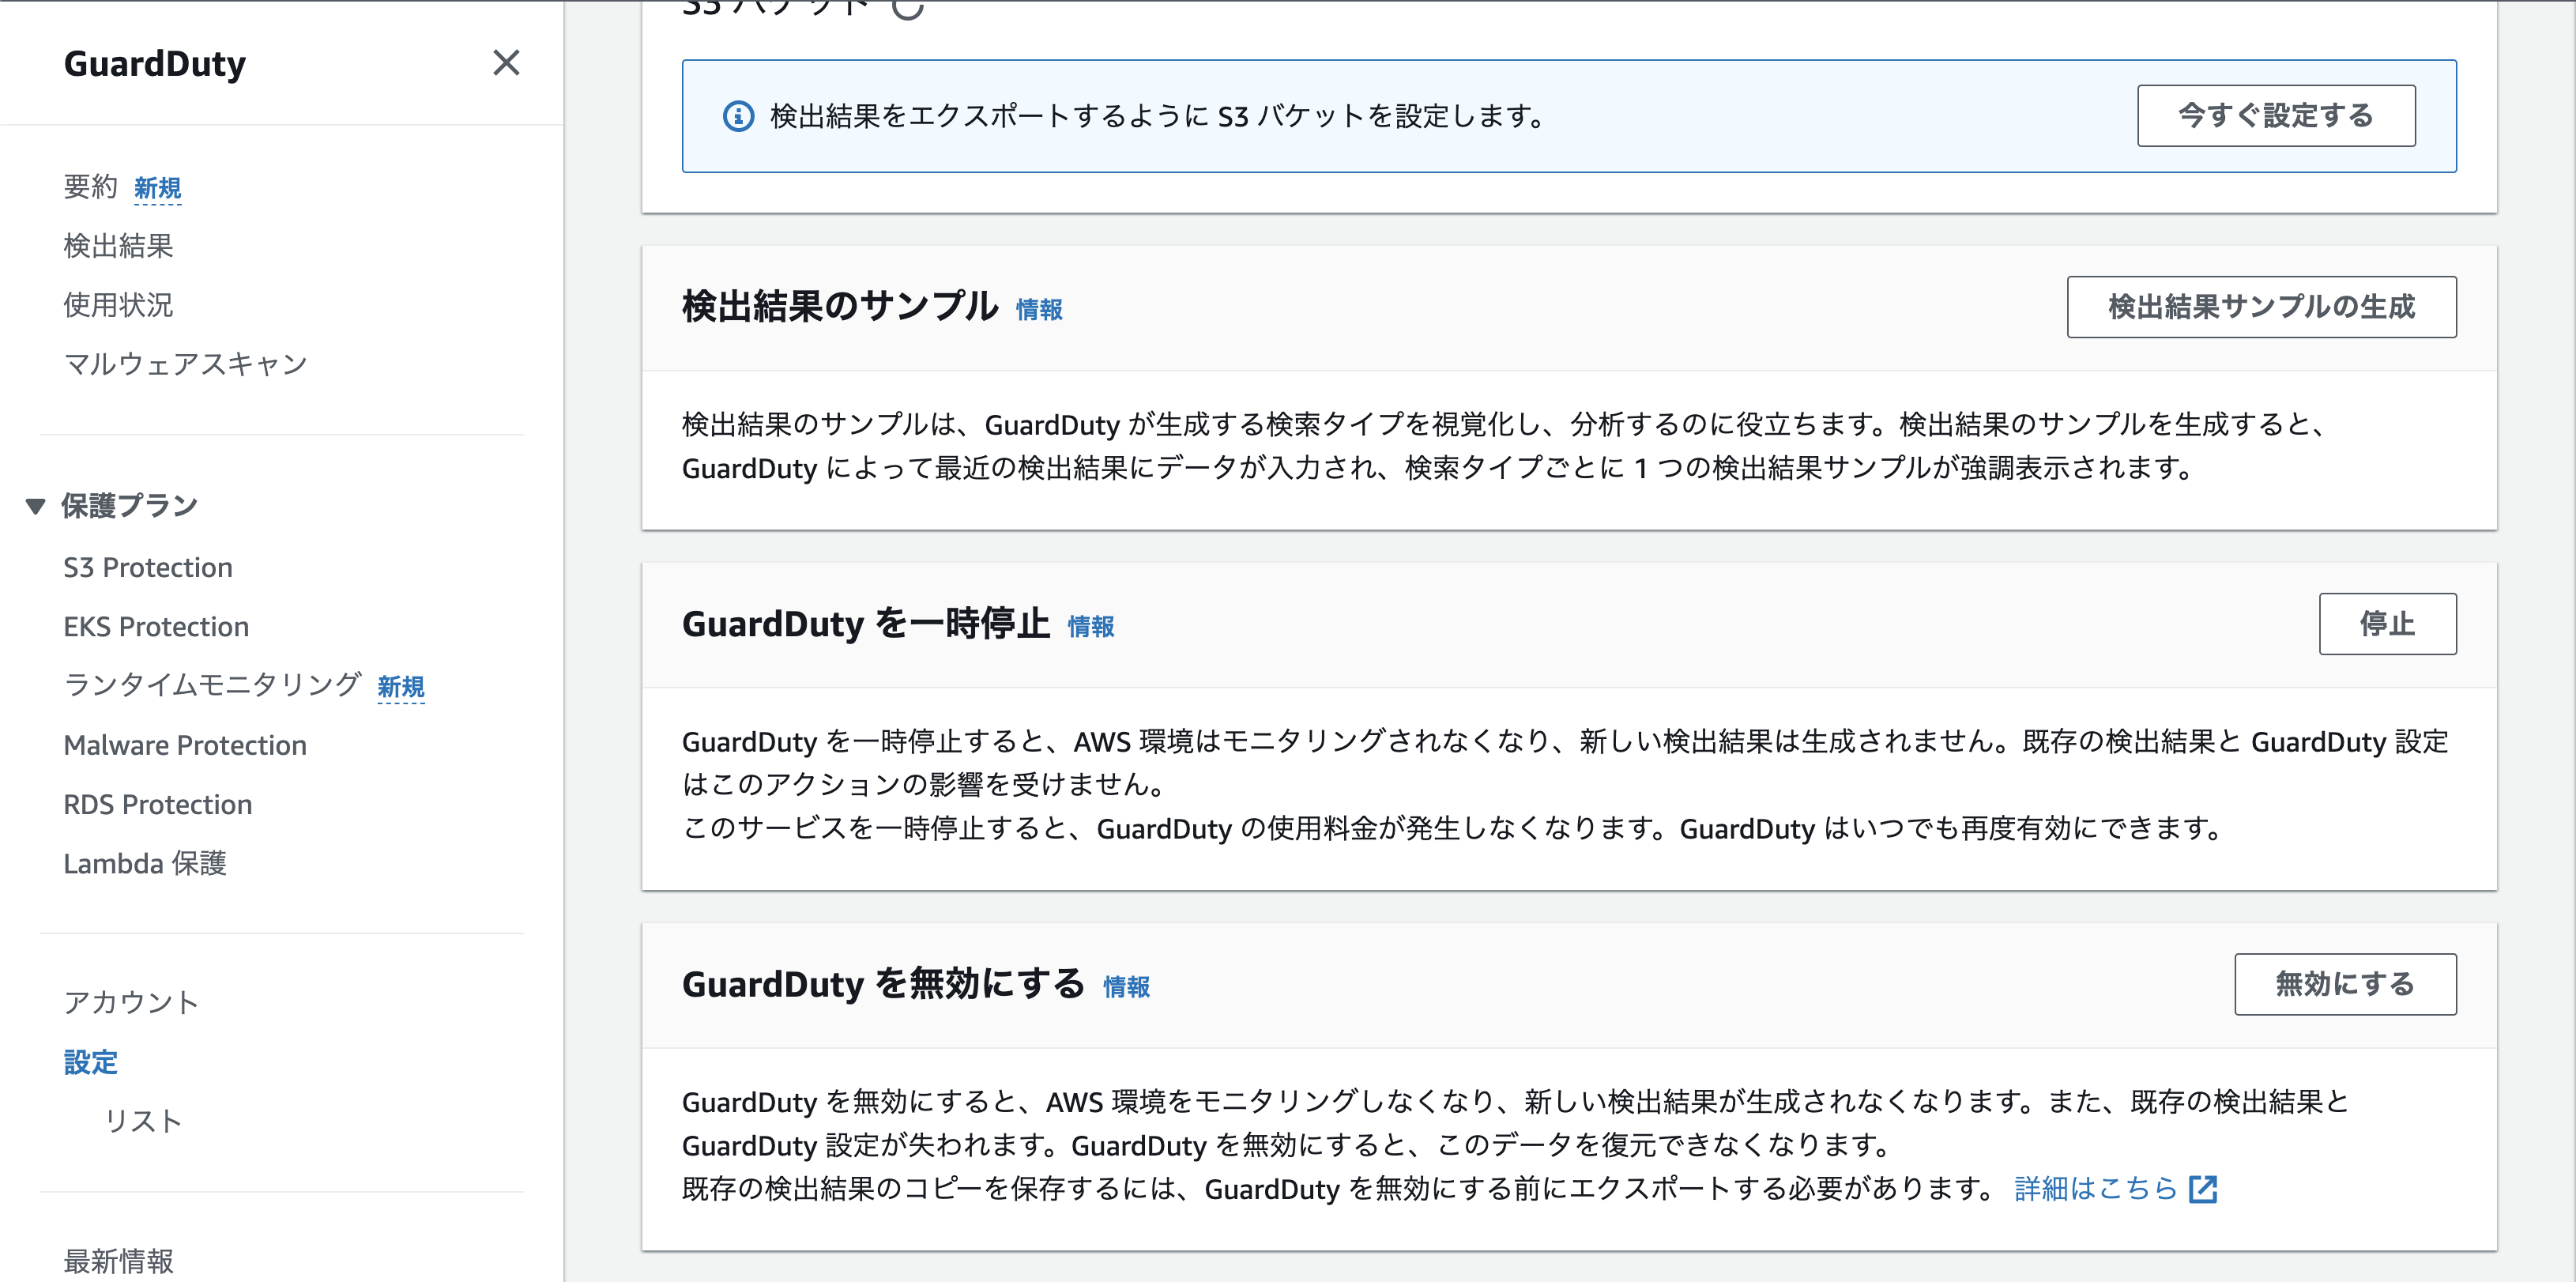This screenshot has width=2576, height=1282.
Task: Follow the 詳細はこちら link
Action: [2096, 1189]
